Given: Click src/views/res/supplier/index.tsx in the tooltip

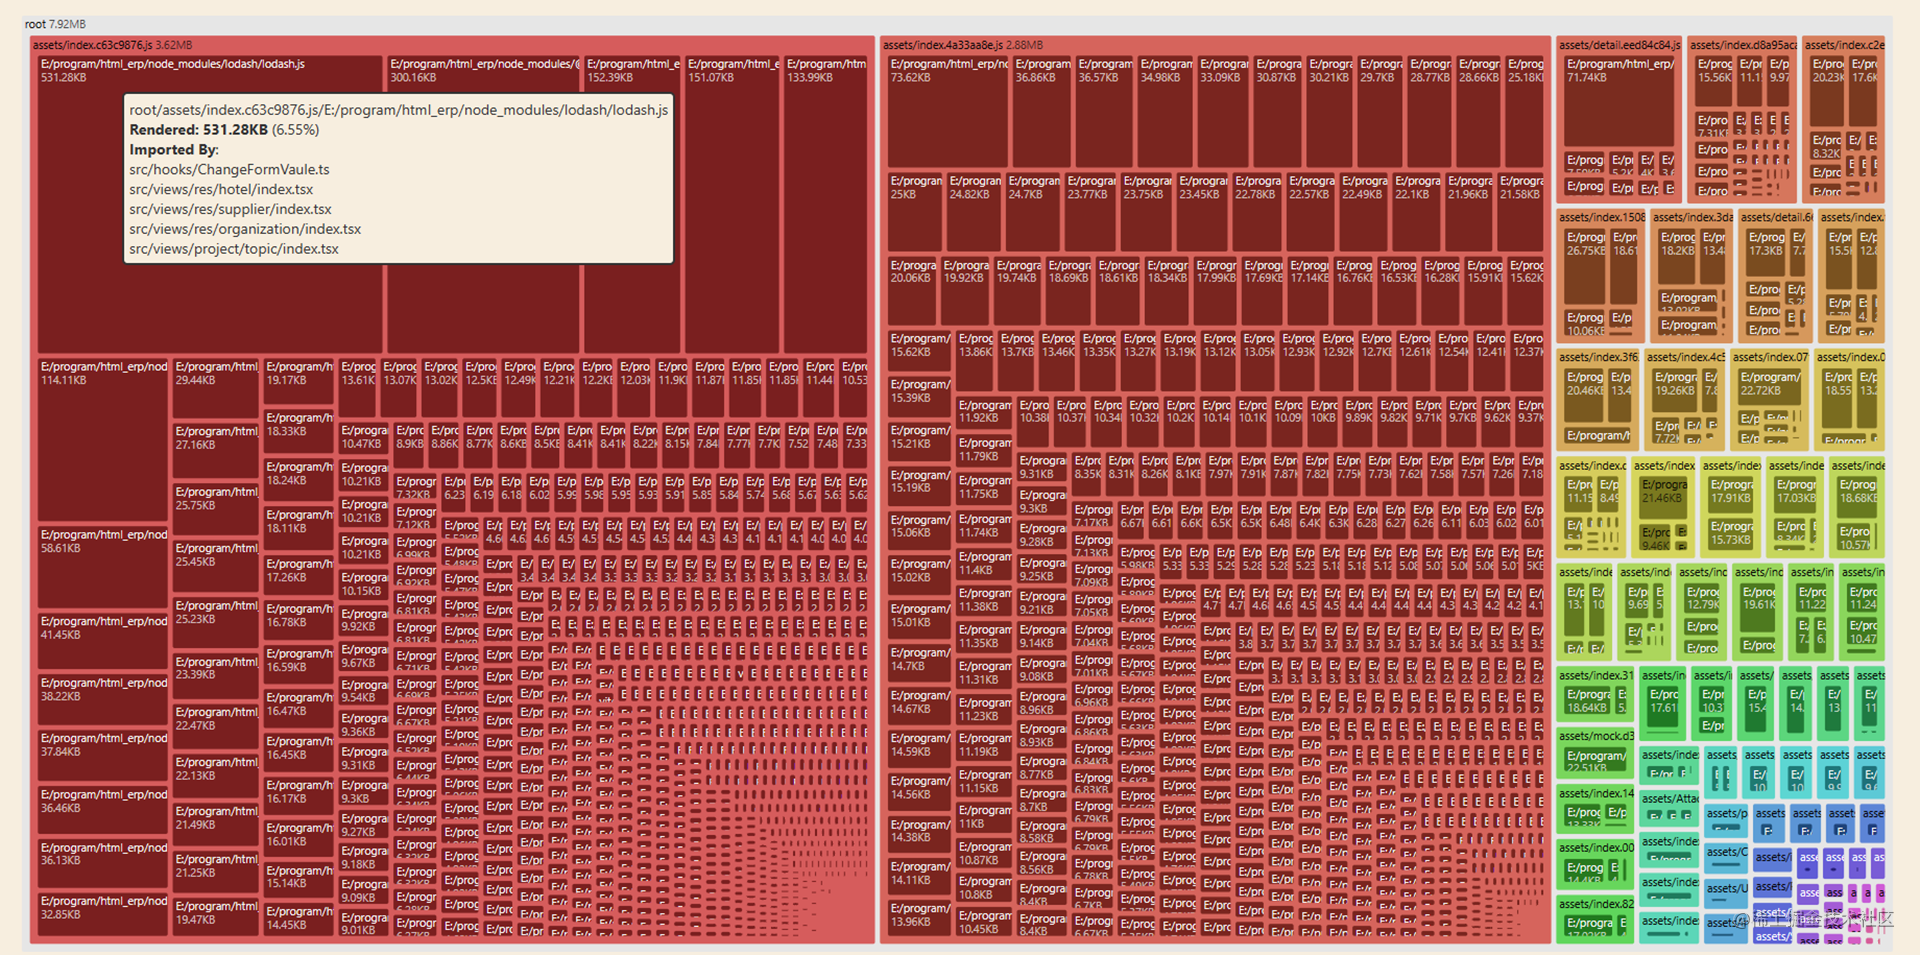Looking at the screenshot, I should tap(230, 210).
